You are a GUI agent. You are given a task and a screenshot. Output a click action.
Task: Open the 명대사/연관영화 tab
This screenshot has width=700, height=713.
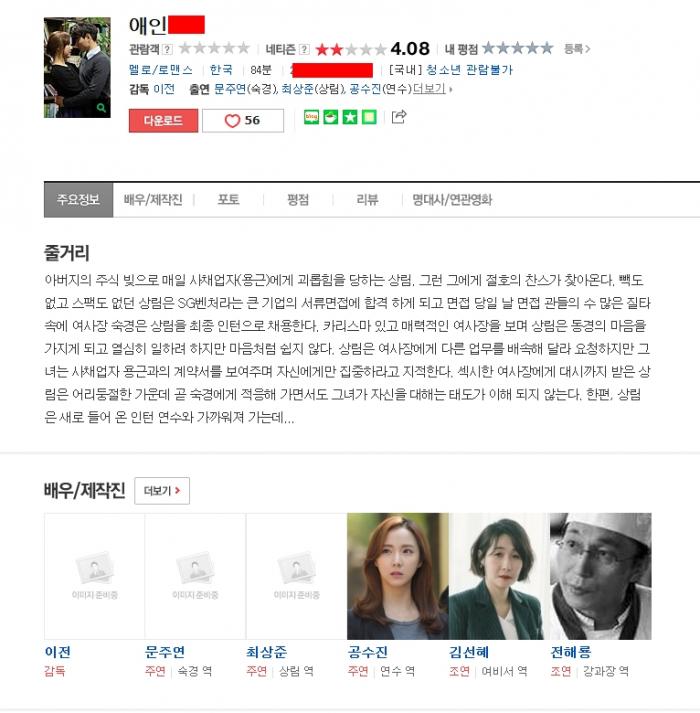452,200
